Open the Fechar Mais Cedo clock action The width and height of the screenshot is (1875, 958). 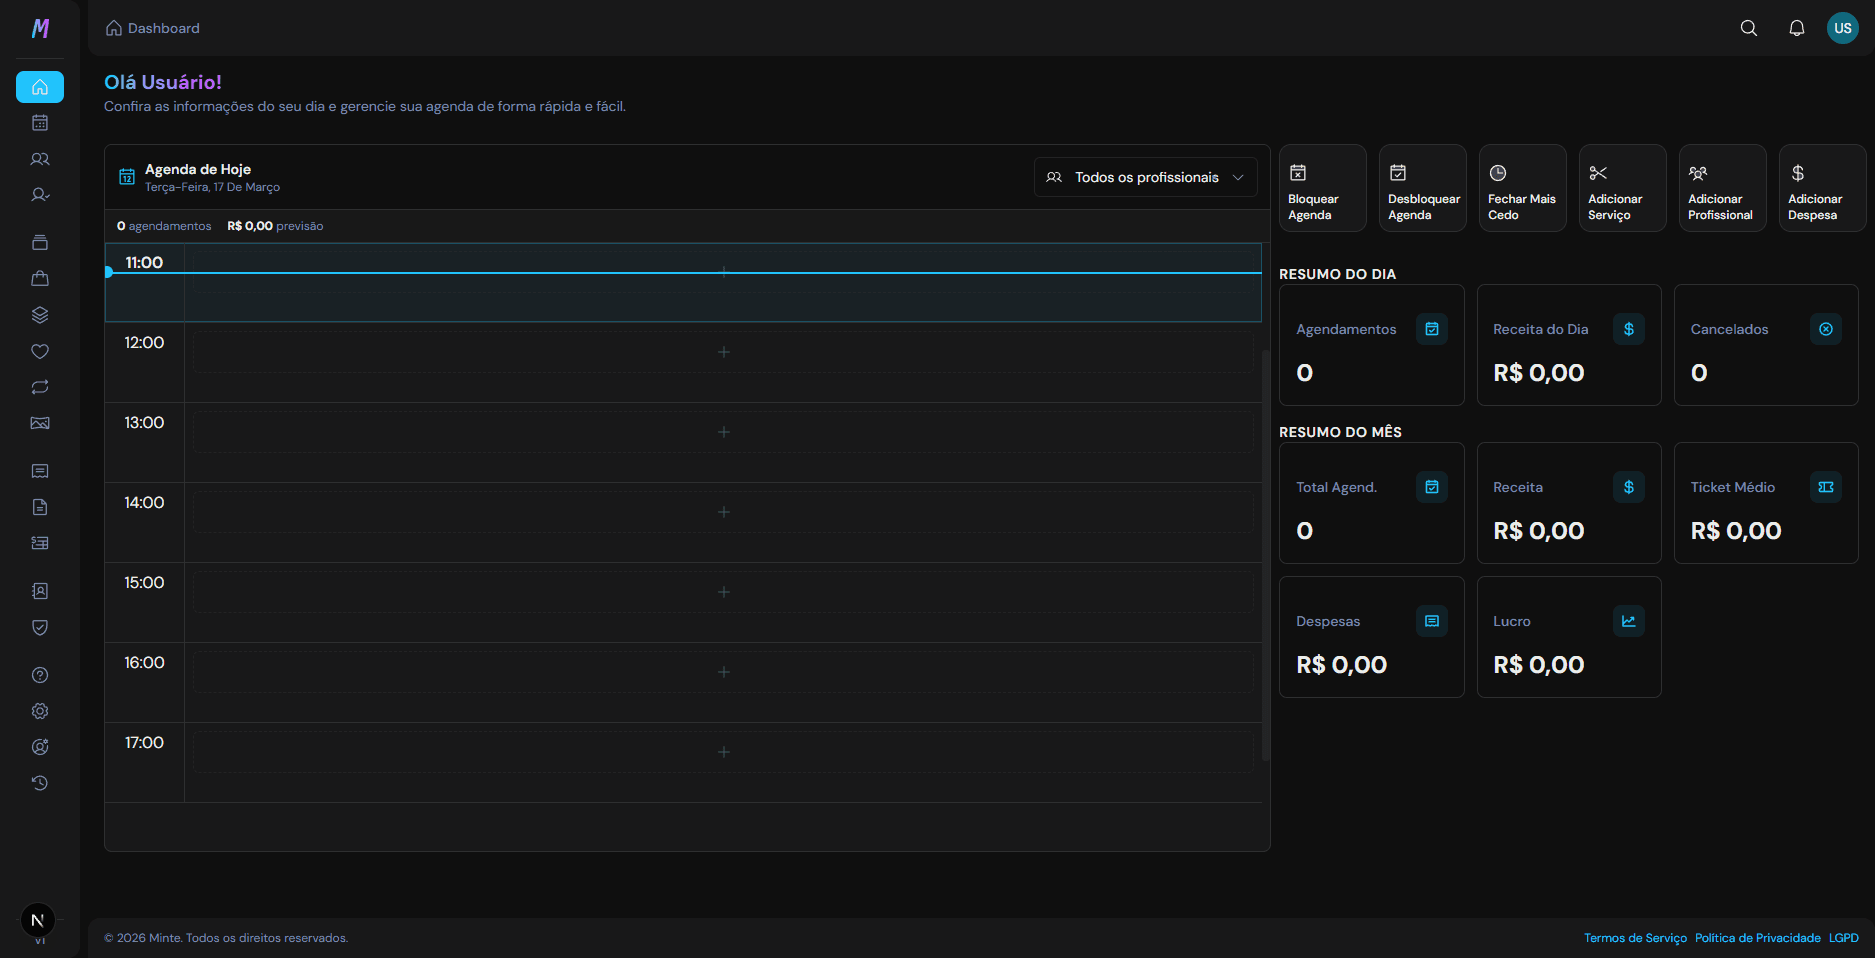pyautogui.click(x=1521, y=188)
